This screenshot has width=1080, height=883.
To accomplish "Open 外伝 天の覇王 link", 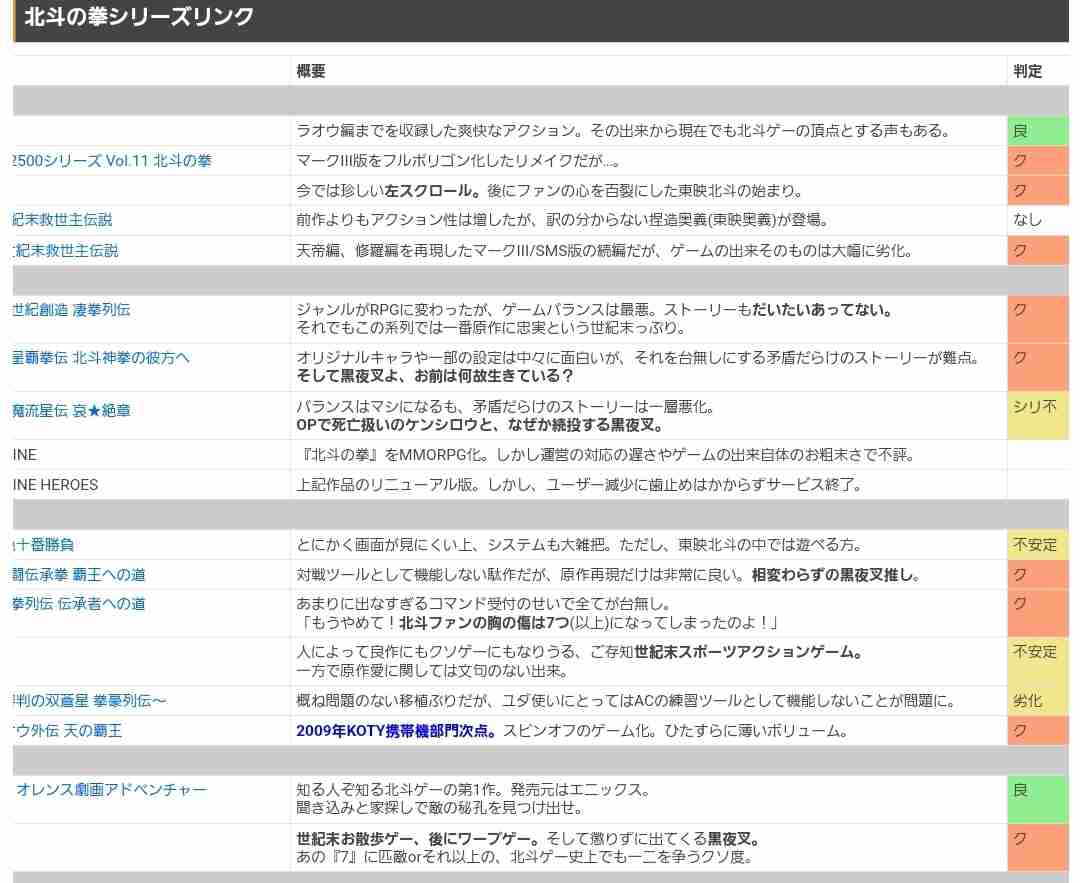I will click(x=68, y=731).
